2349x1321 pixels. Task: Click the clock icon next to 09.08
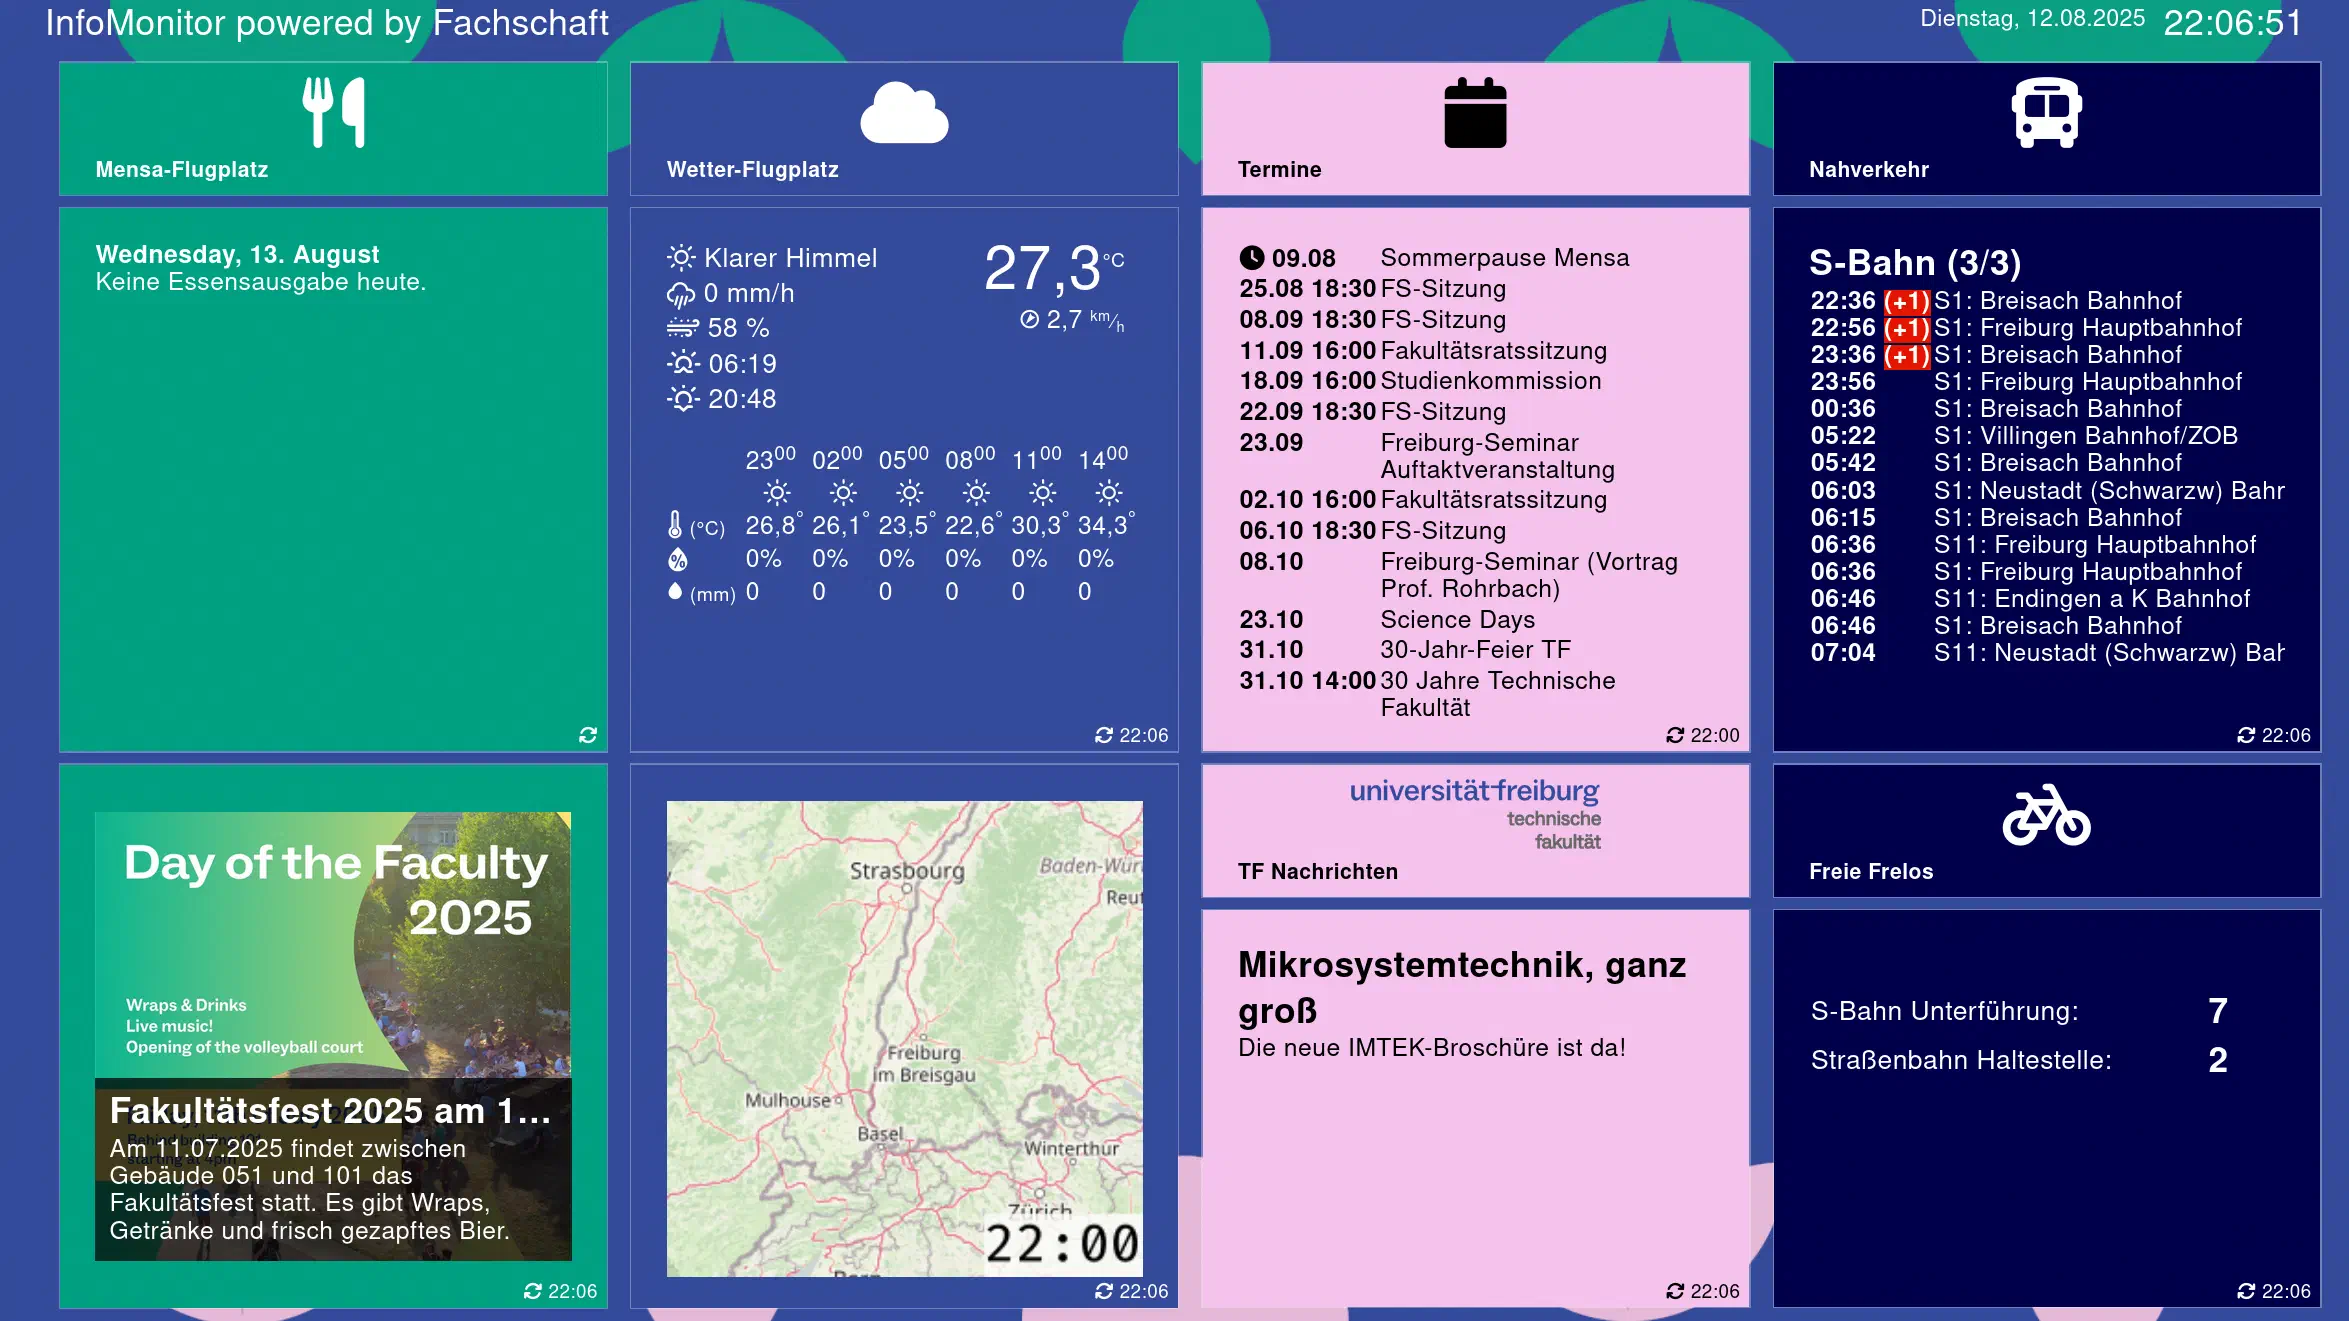[1251, 258]
